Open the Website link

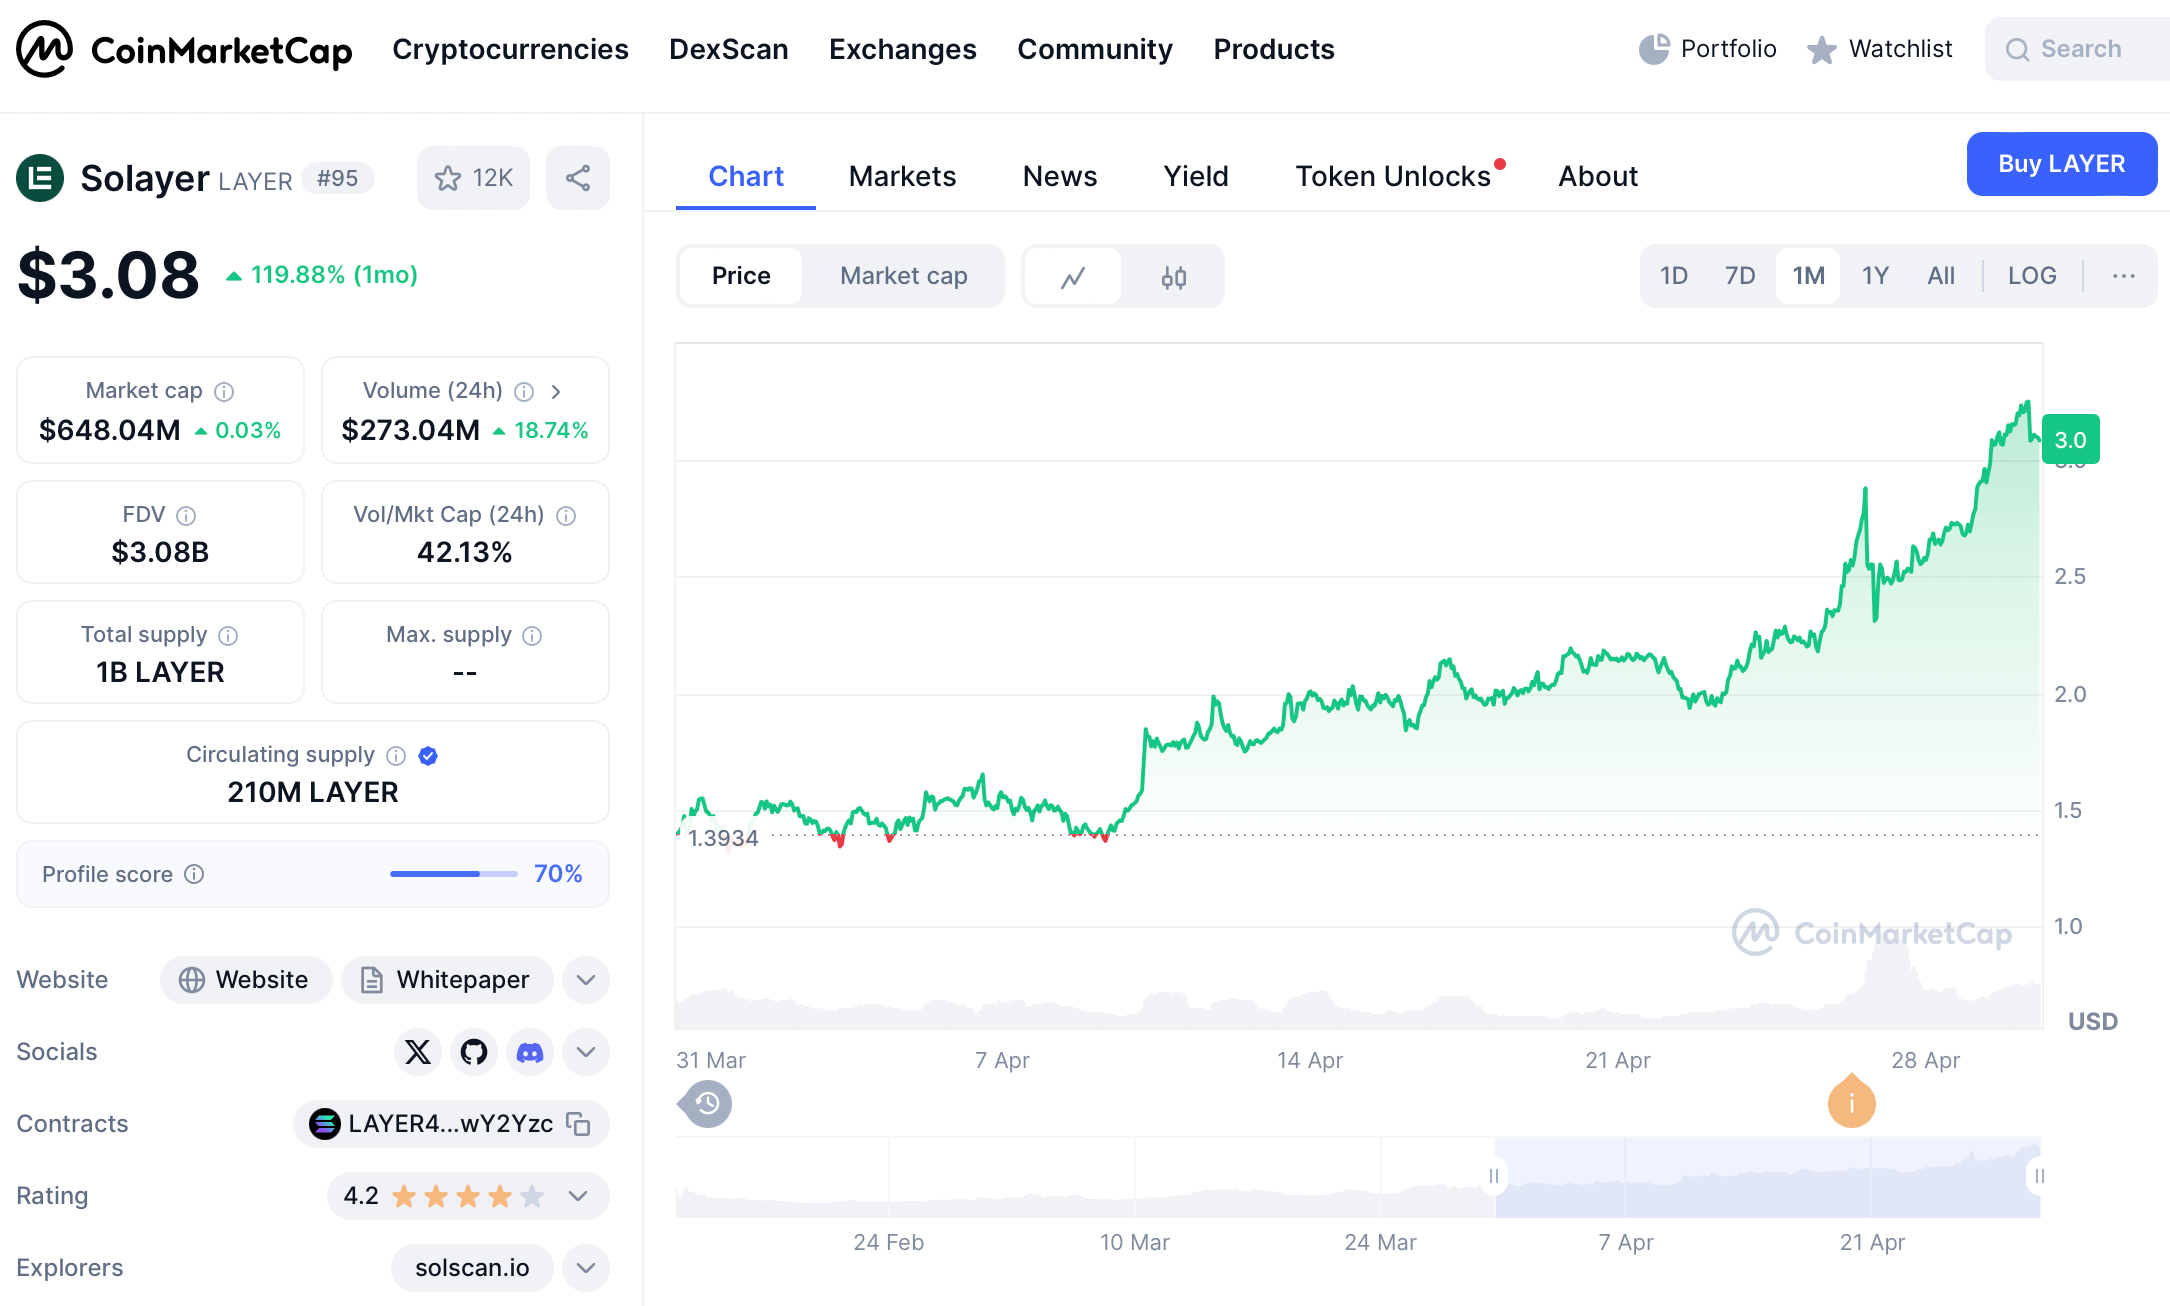(246, 980)
